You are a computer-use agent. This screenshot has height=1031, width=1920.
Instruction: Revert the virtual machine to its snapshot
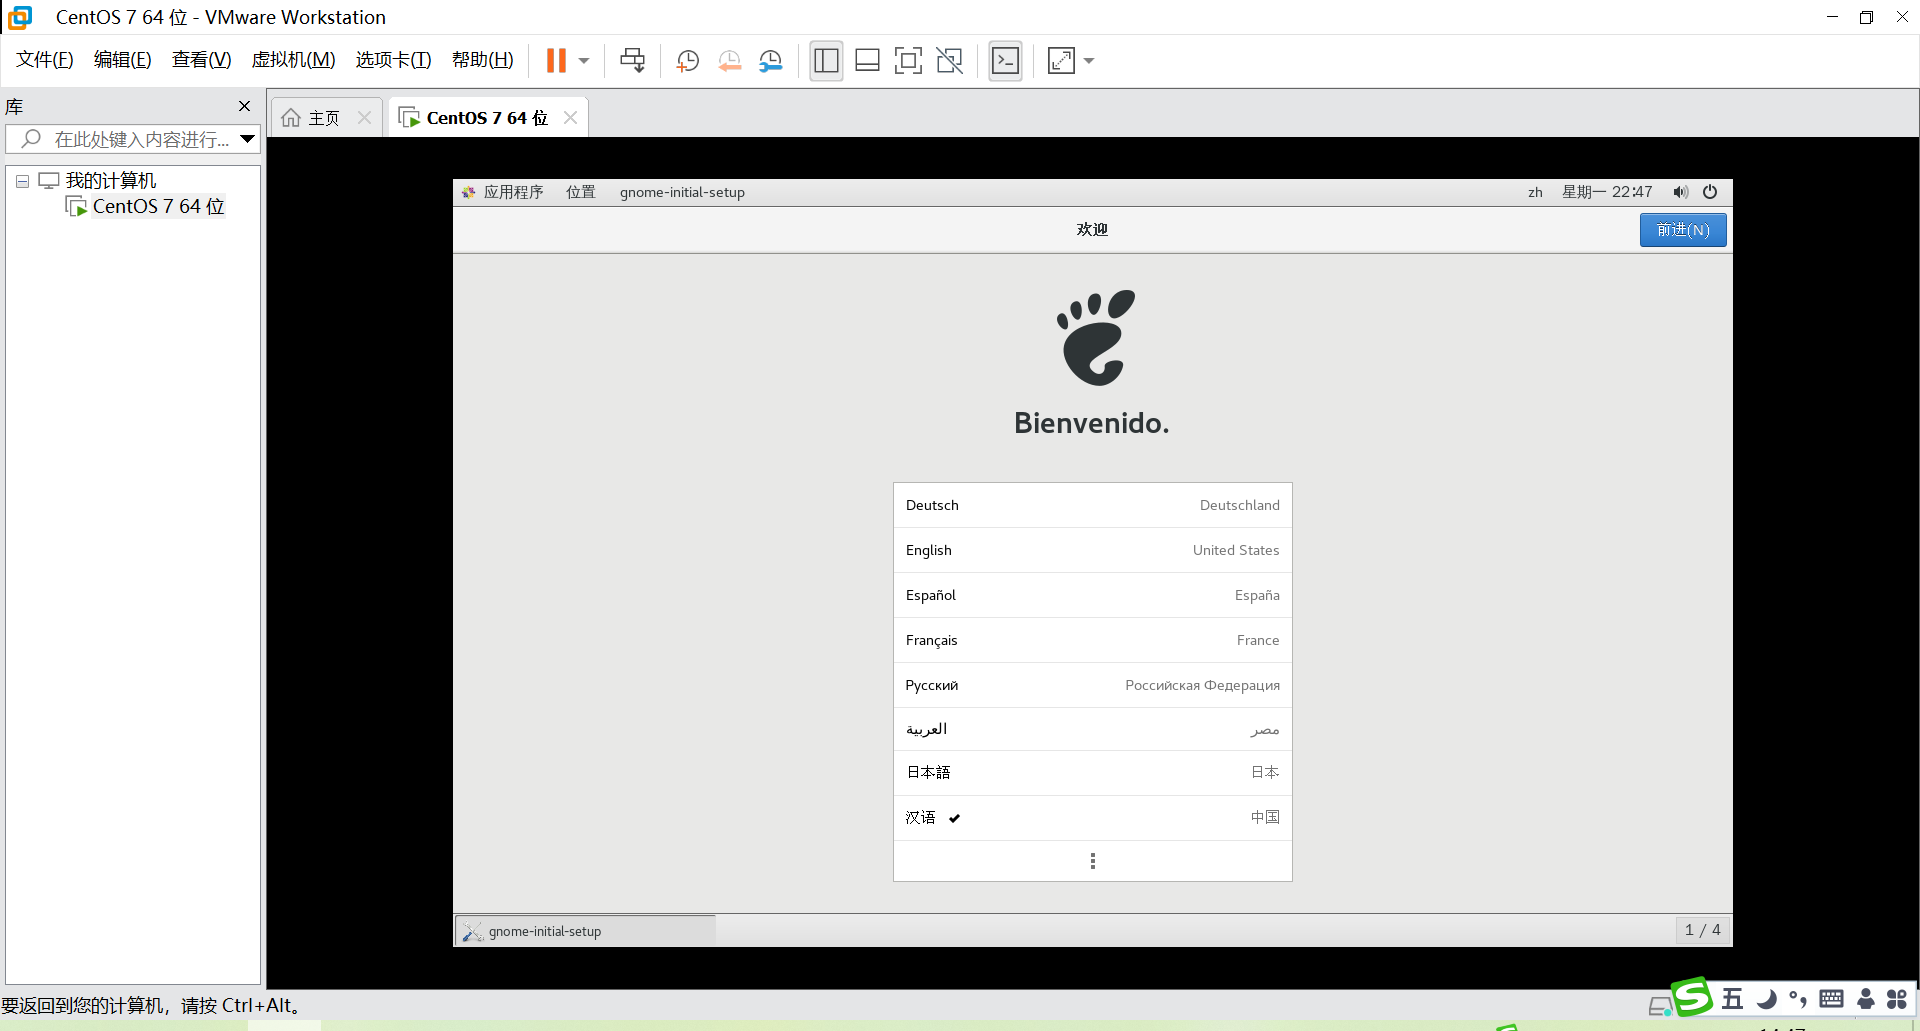(x=729, y=61)
